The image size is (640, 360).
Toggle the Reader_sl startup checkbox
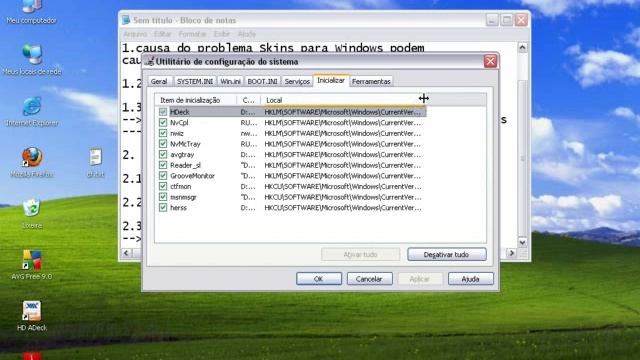point(163,165)
